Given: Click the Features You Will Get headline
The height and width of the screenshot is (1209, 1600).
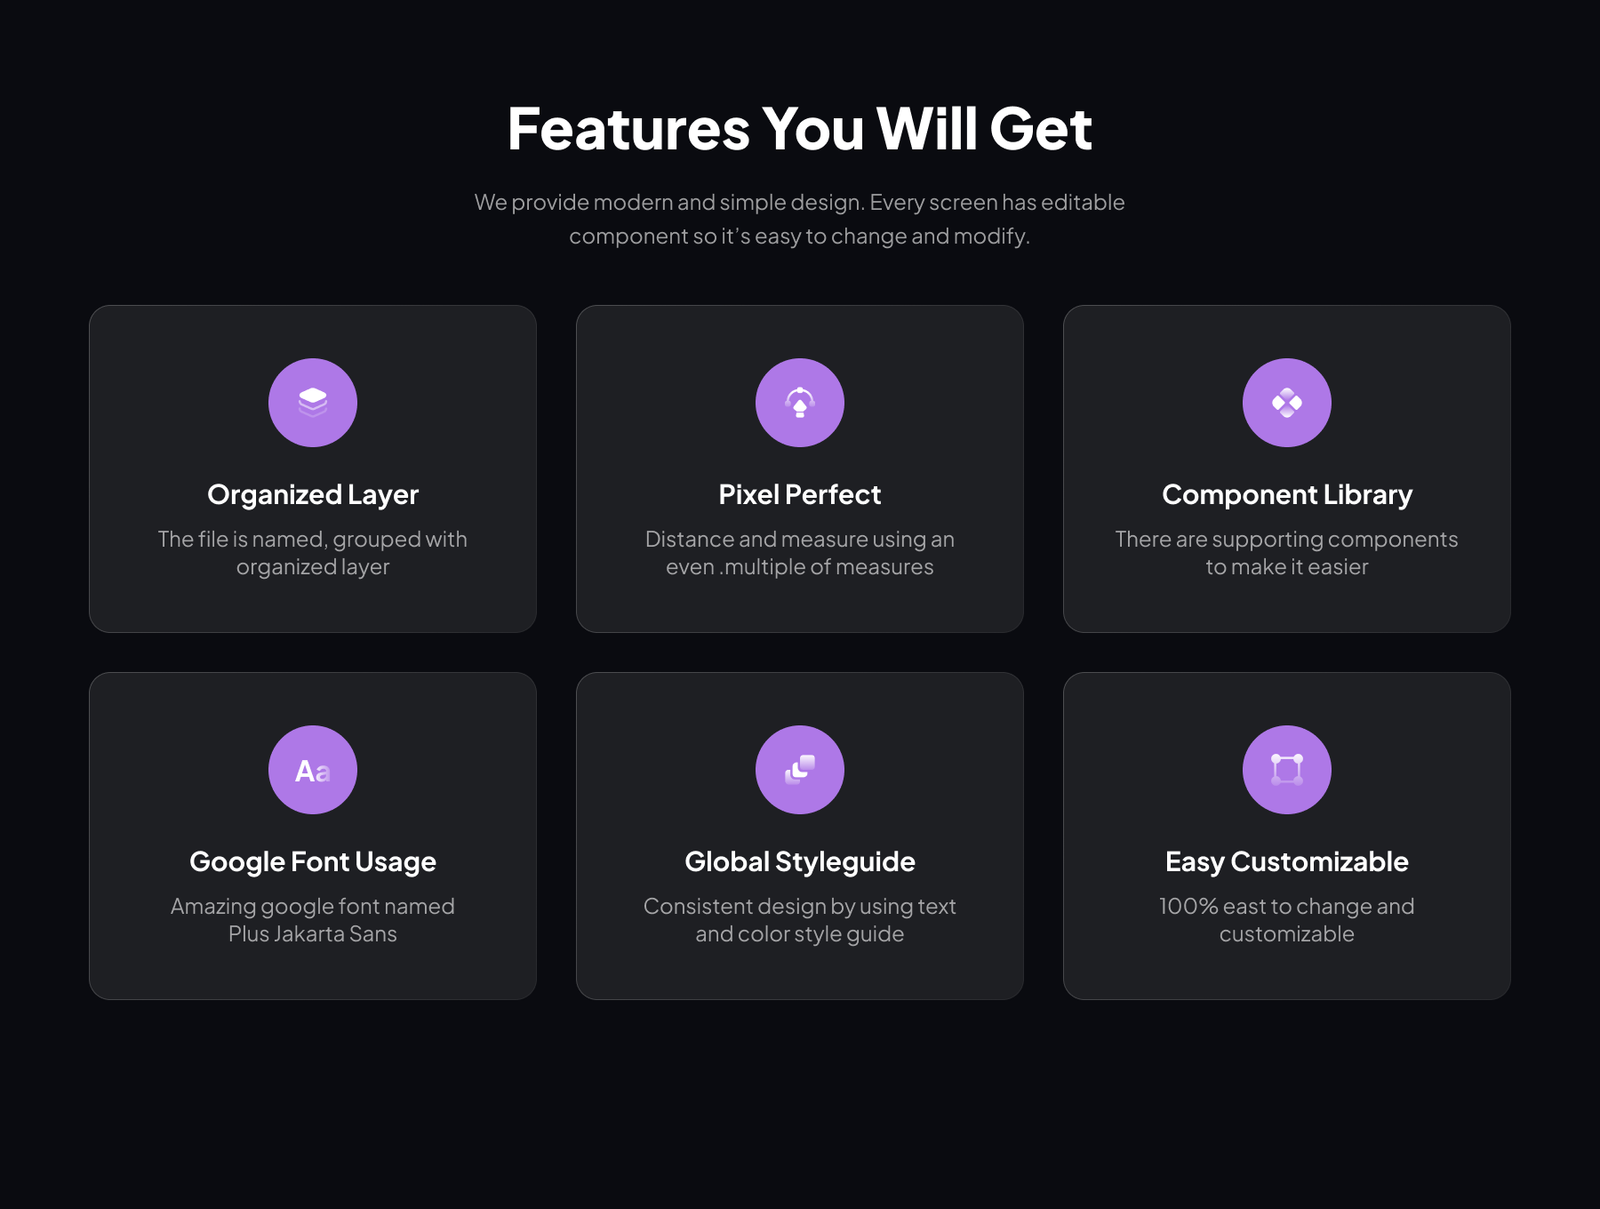Looking at the screenshot, I should pyautogui.click(x=800, y=129).
